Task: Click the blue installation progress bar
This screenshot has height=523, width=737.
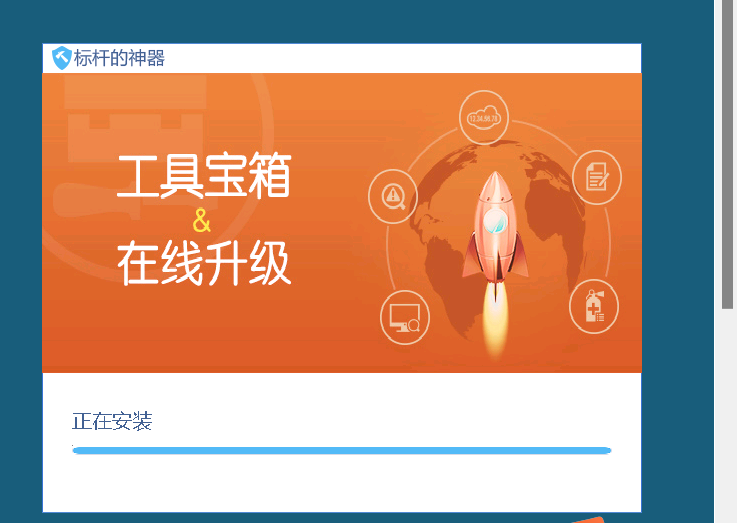Action: click(x=342, y=450)
